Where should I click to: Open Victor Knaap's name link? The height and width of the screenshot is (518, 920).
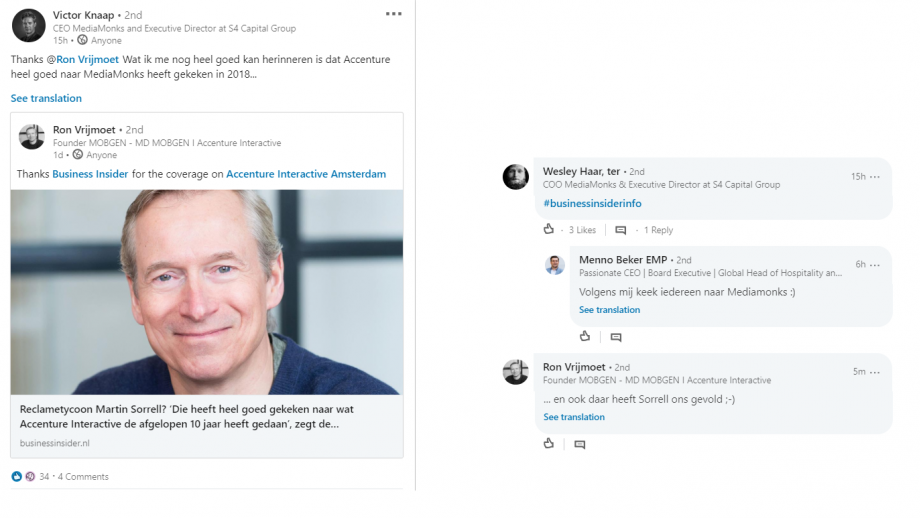pyautogui.click(x=83, y=15)
